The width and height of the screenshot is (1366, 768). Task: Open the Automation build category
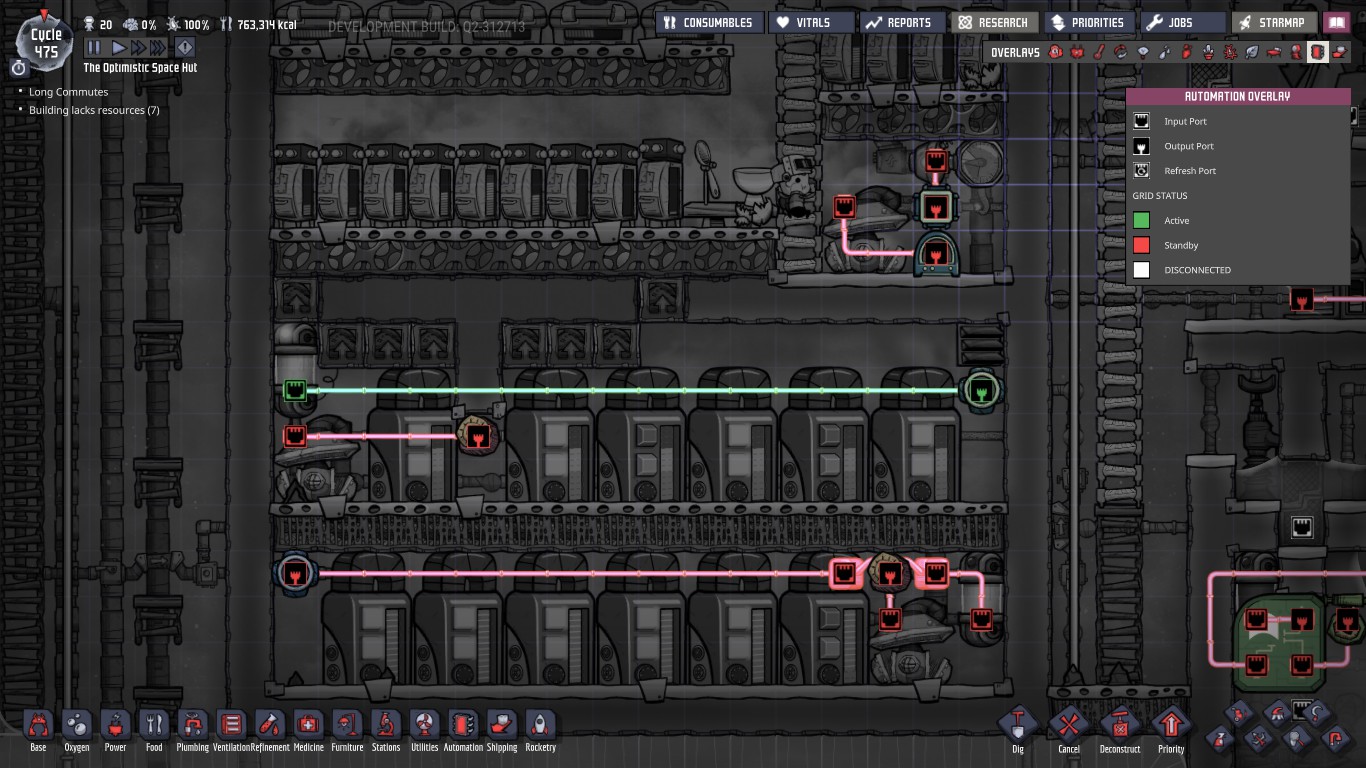pos(463,730)
